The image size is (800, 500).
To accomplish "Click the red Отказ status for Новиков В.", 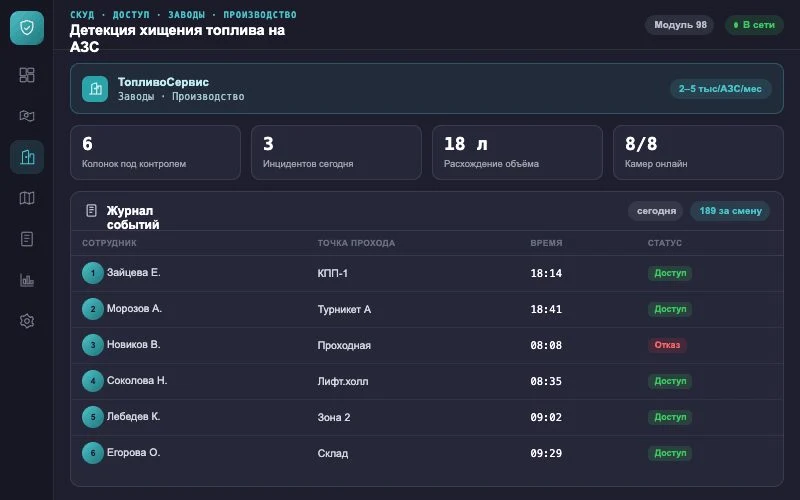I will 667,345.
